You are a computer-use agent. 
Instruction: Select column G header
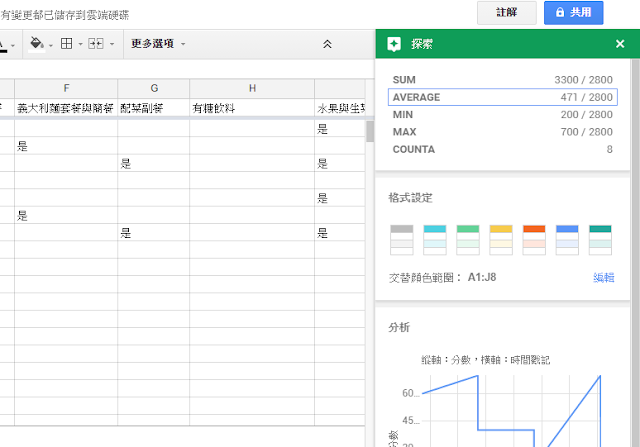click(x=154, y=88)
